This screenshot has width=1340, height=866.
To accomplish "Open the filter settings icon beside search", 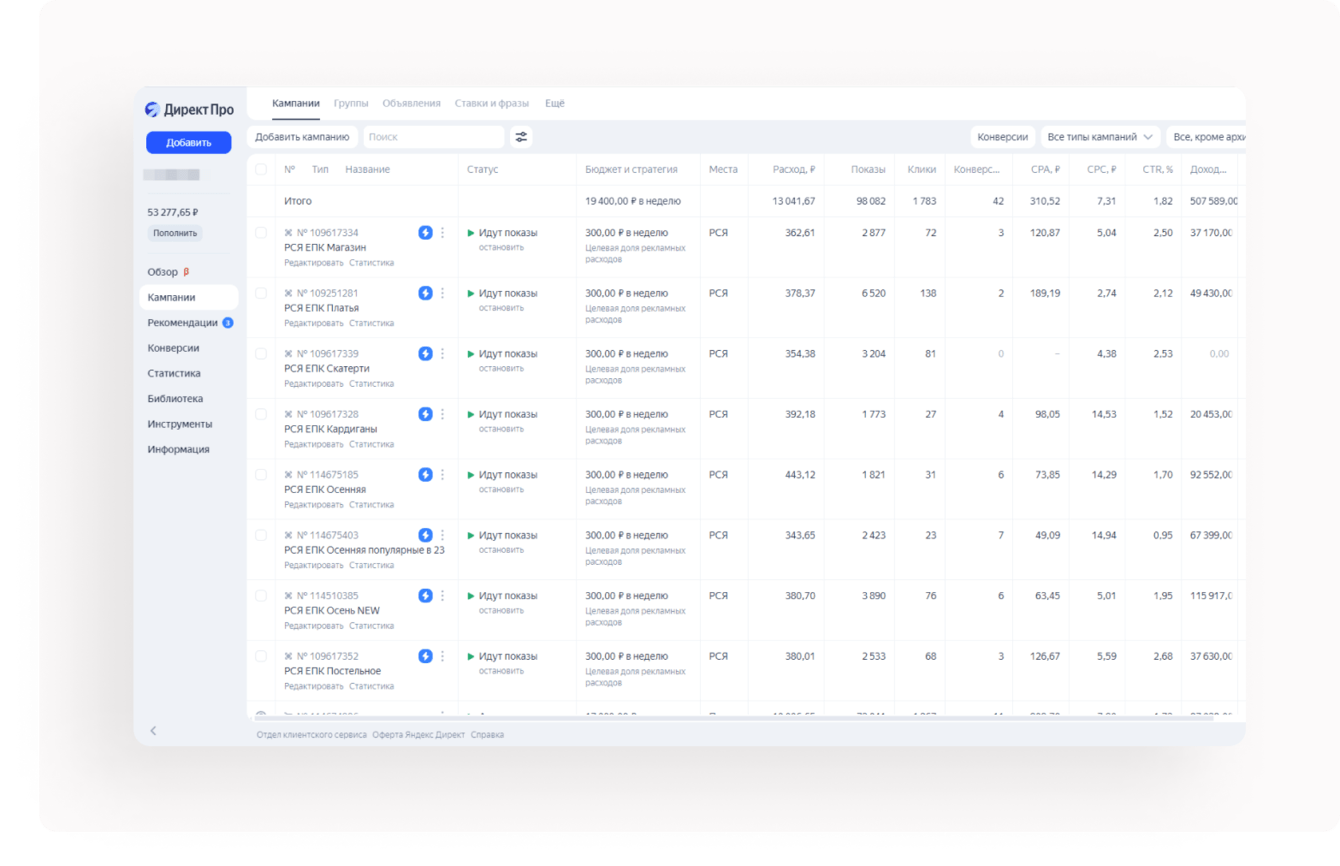I will 521,137.
